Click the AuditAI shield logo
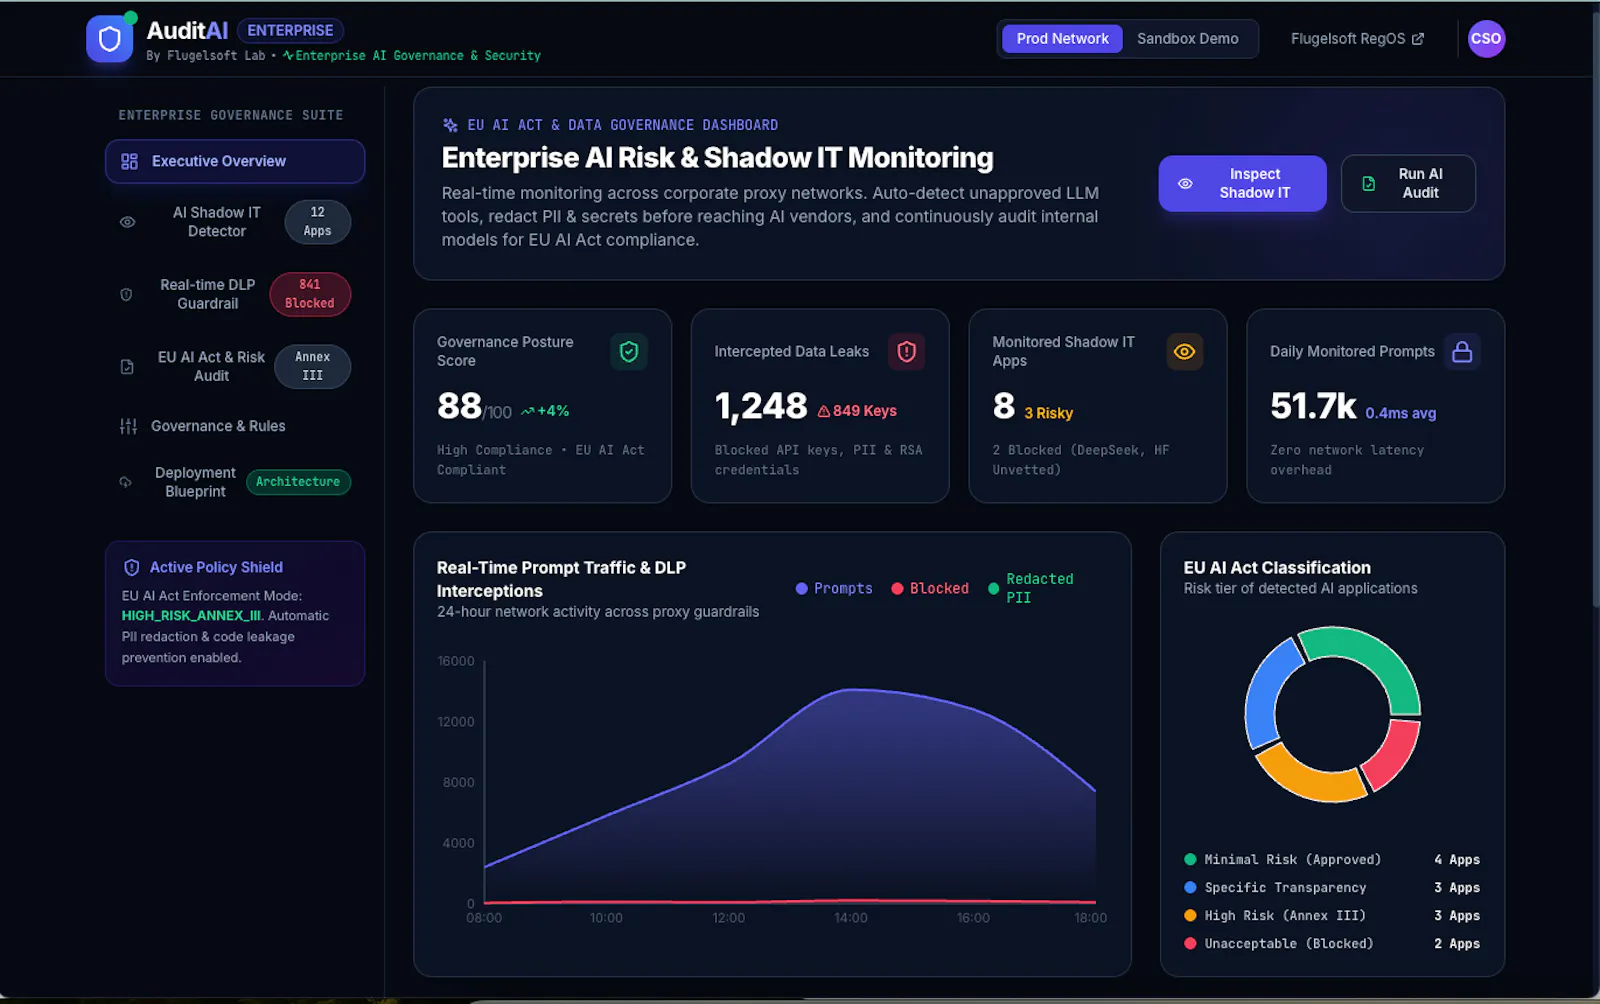This screenshot has width=1600, height=1004. pyautogui.click(x=110, y=39)
